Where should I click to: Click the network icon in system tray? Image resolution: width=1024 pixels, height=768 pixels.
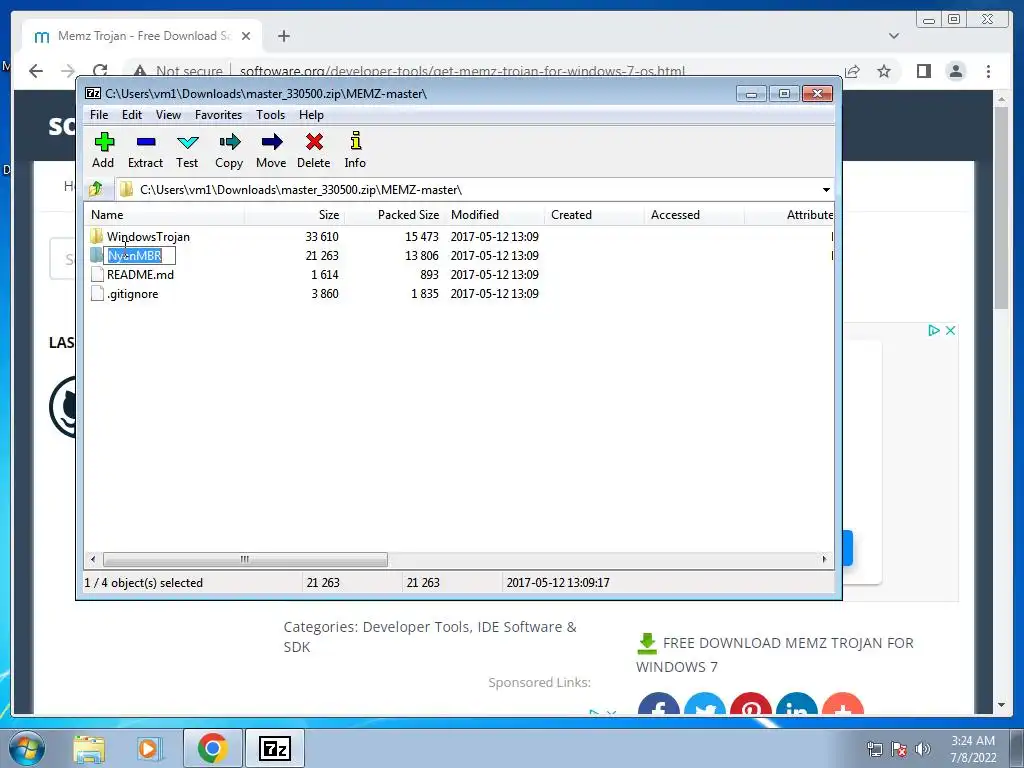(x=874, y=749)
